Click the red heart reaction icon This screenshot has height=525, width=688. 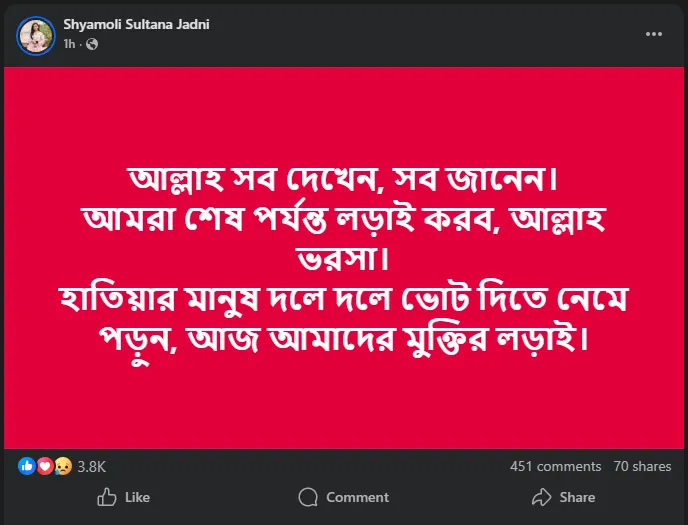44,466
